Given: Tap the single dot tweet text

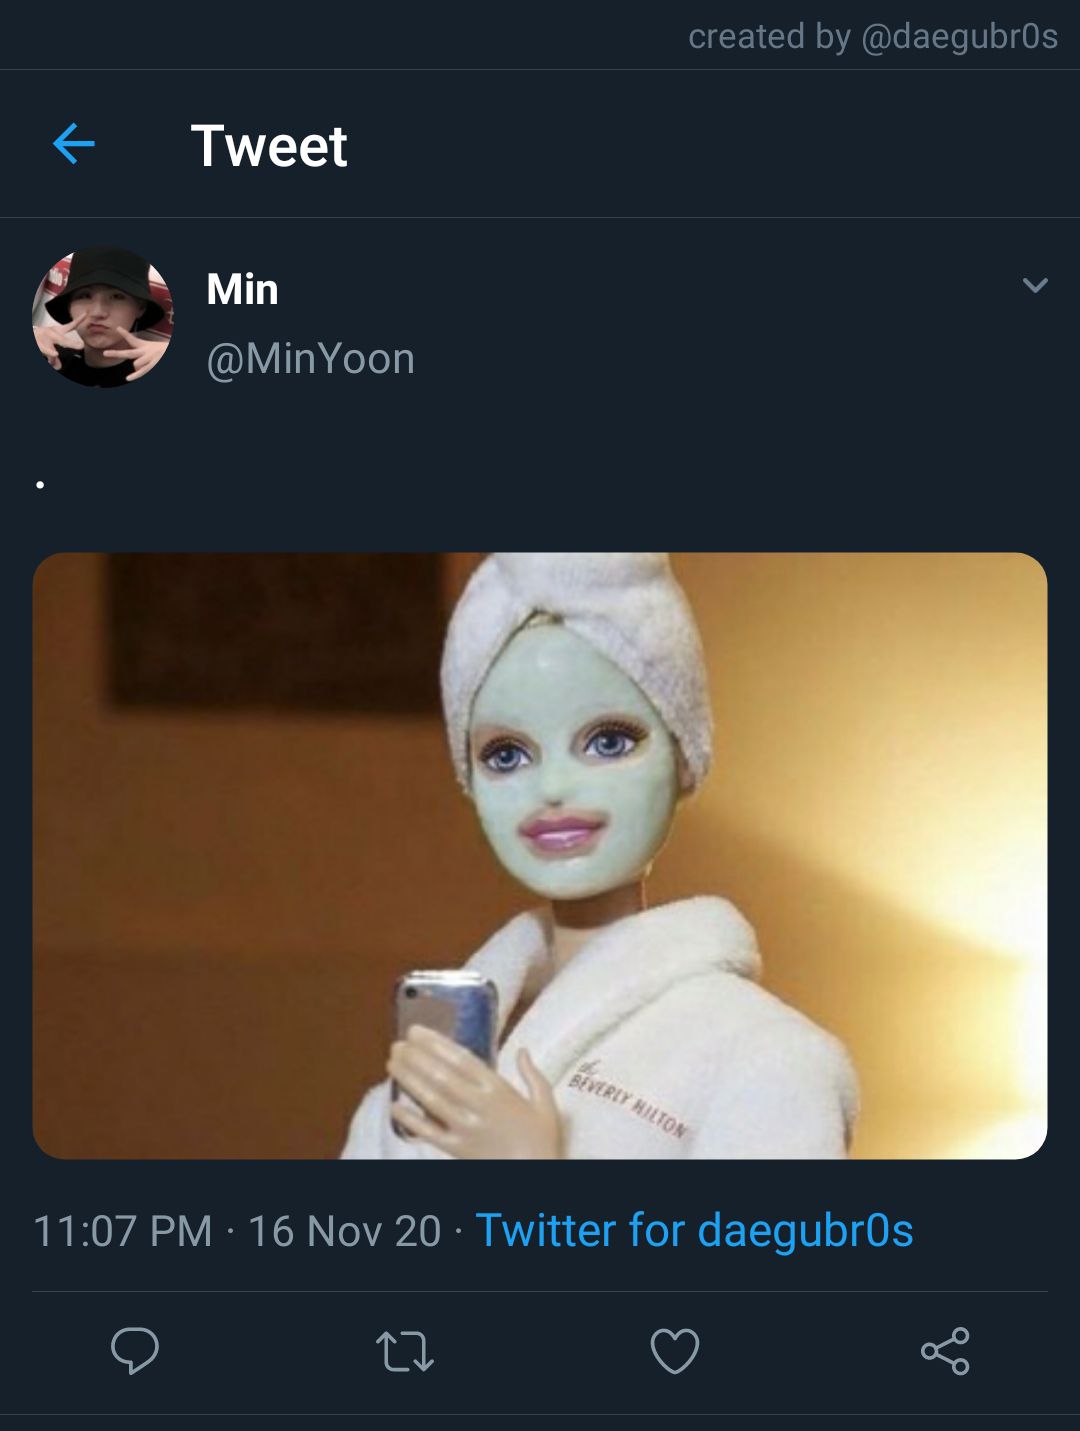Looking at the screenshot, I should click(x=40, y=485).
